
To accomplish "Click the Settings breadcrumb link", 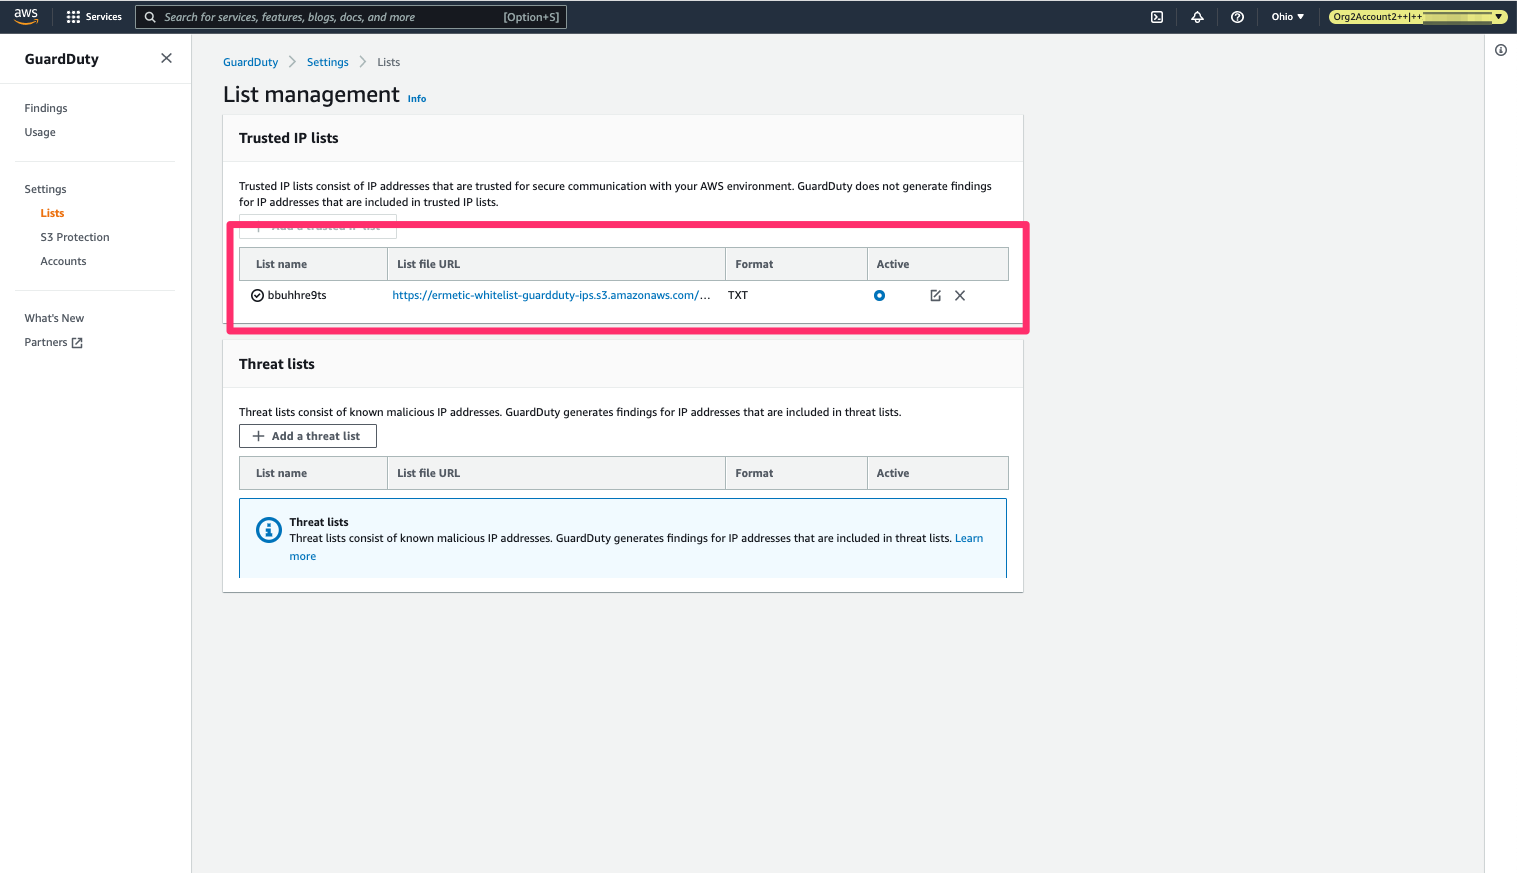I will 328,62.
